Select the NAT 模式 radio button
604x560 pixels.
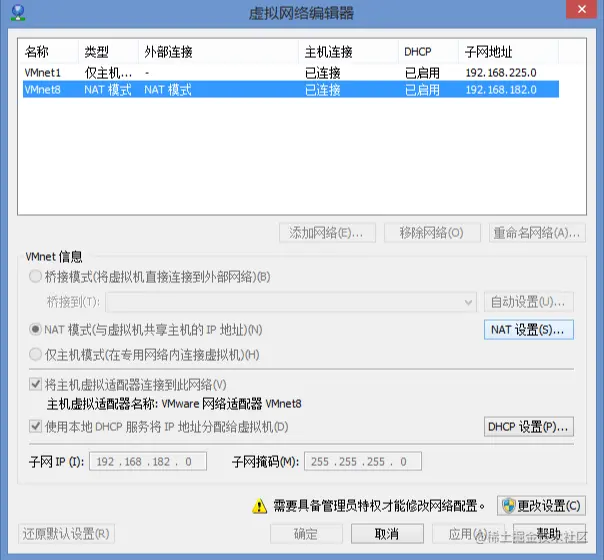tap(35, 329)
